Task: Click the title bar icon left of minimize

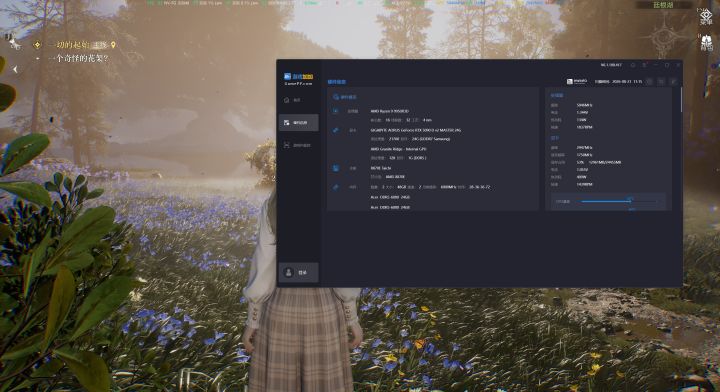Action: (x=644, y=65)
